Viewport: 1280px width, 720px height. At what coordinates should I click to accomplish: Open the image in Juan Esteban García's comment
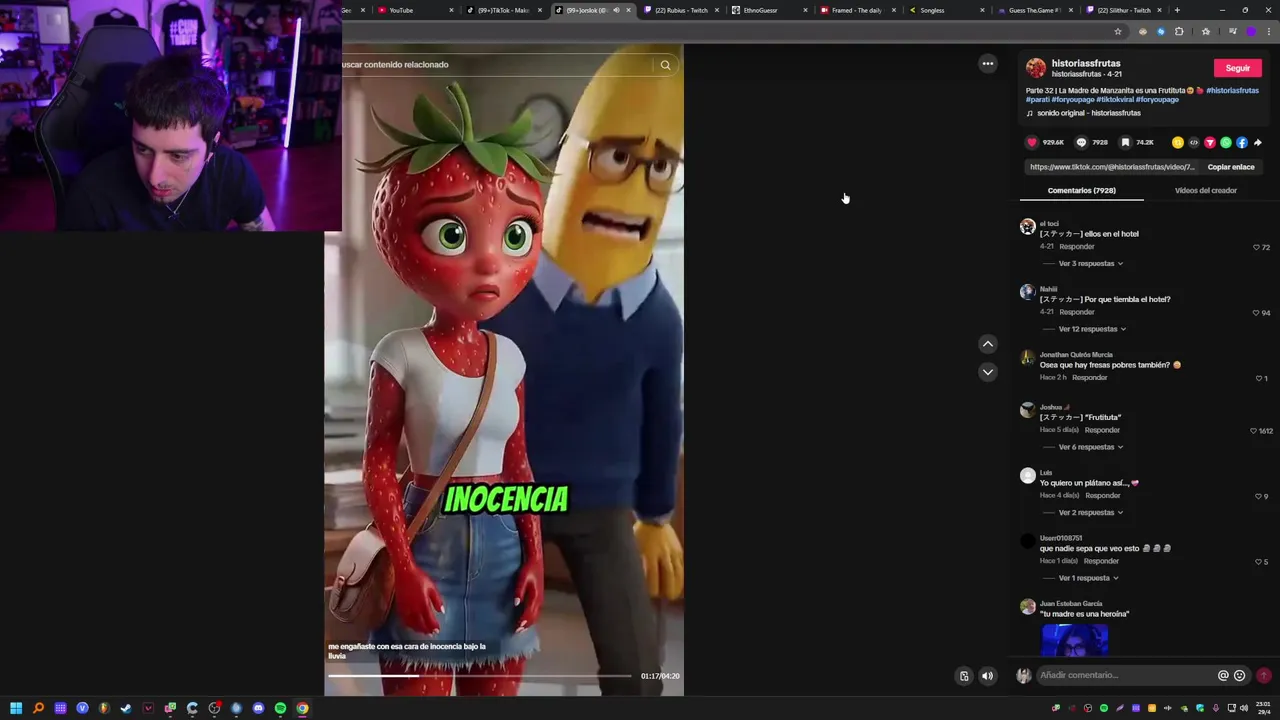tap(1075, 640)
